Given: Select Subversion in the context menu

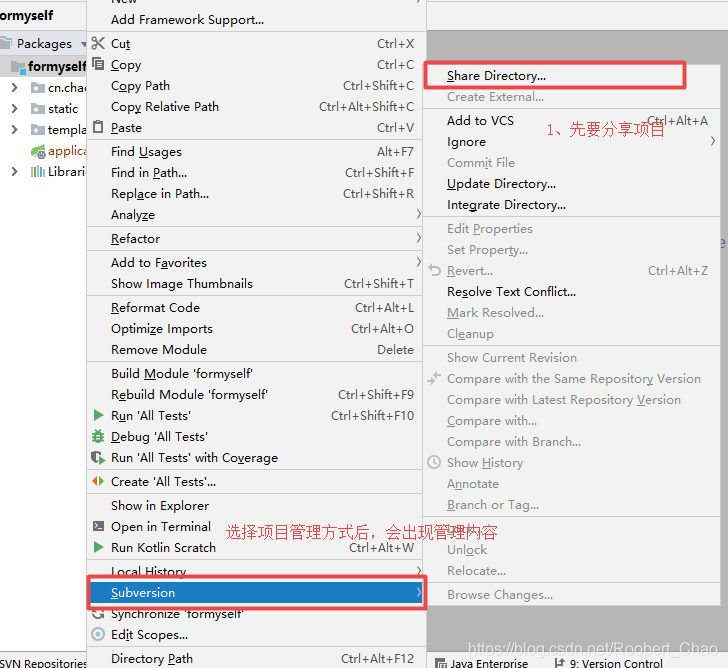Looking at the screenshot, I should 256,592.
